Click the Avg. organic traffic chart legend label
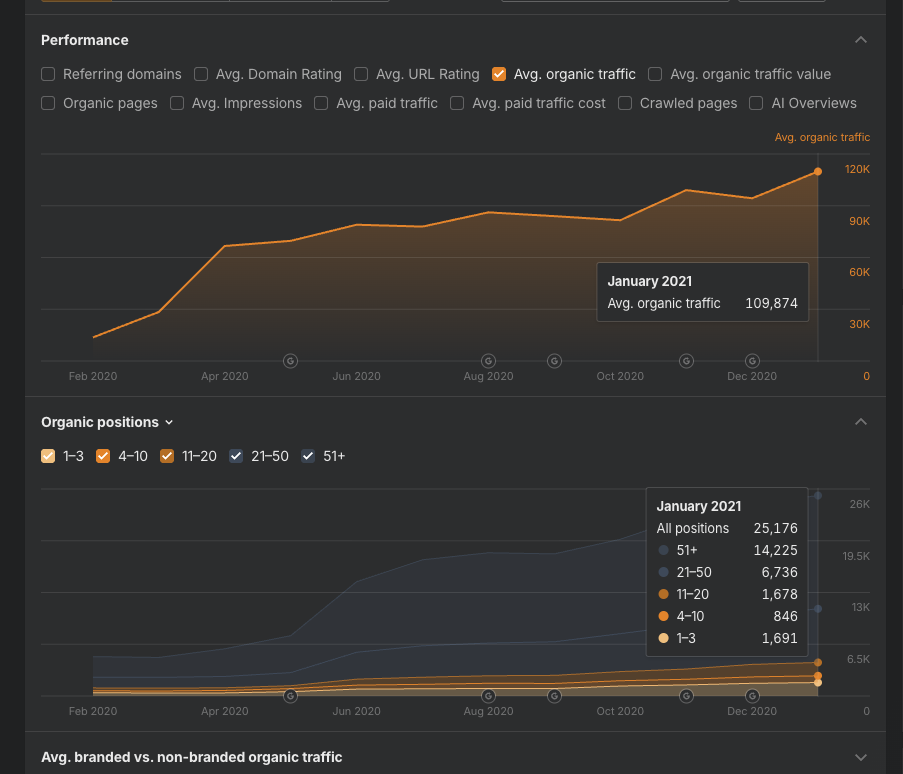Viewport: 903px width, 774px height. (822, 137)
